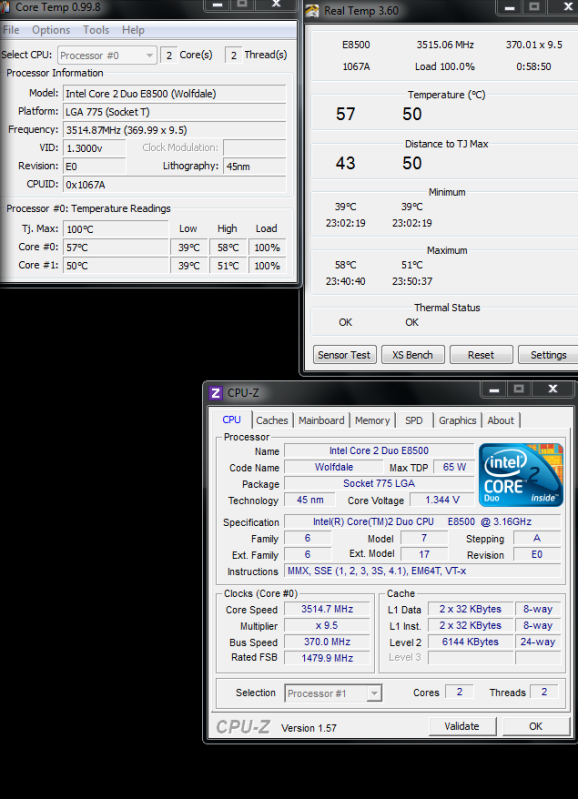The width and height of the screenshot is (578, 799).
Task: Click the Bus Speed value 370.0 MHz
Action: [x=327, y=642]
